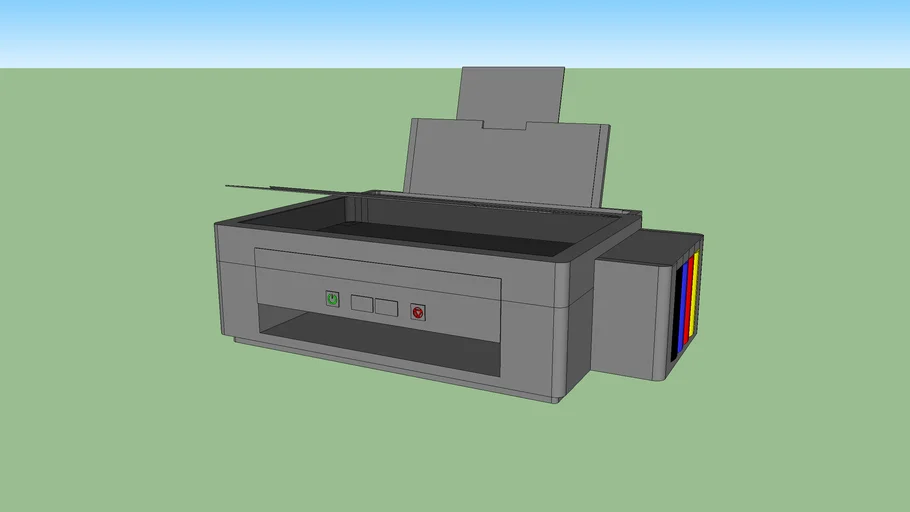910x512 pixels.
Task: Select the left blank rectangular printer button
Action: [362, 304]
